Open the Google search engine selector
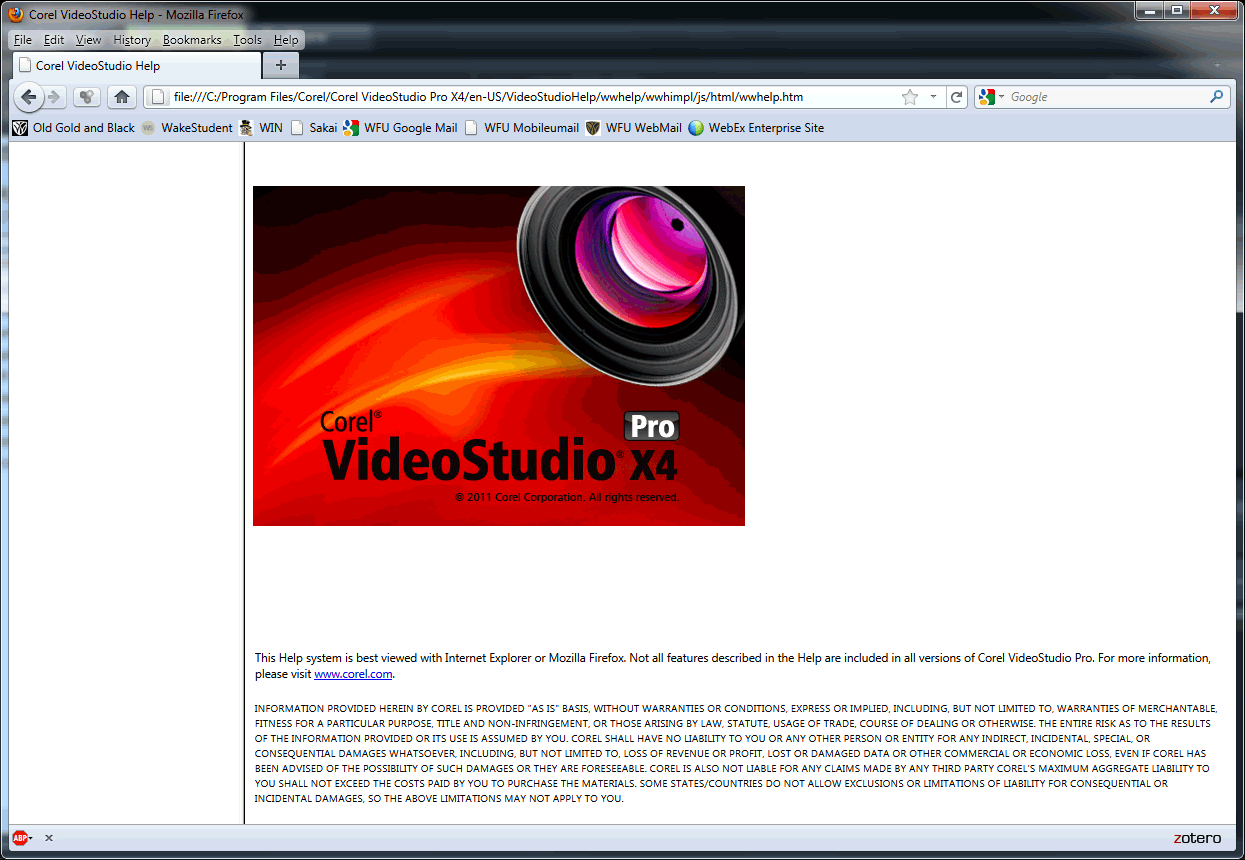The image size is (1245, 860). [992, 97]
